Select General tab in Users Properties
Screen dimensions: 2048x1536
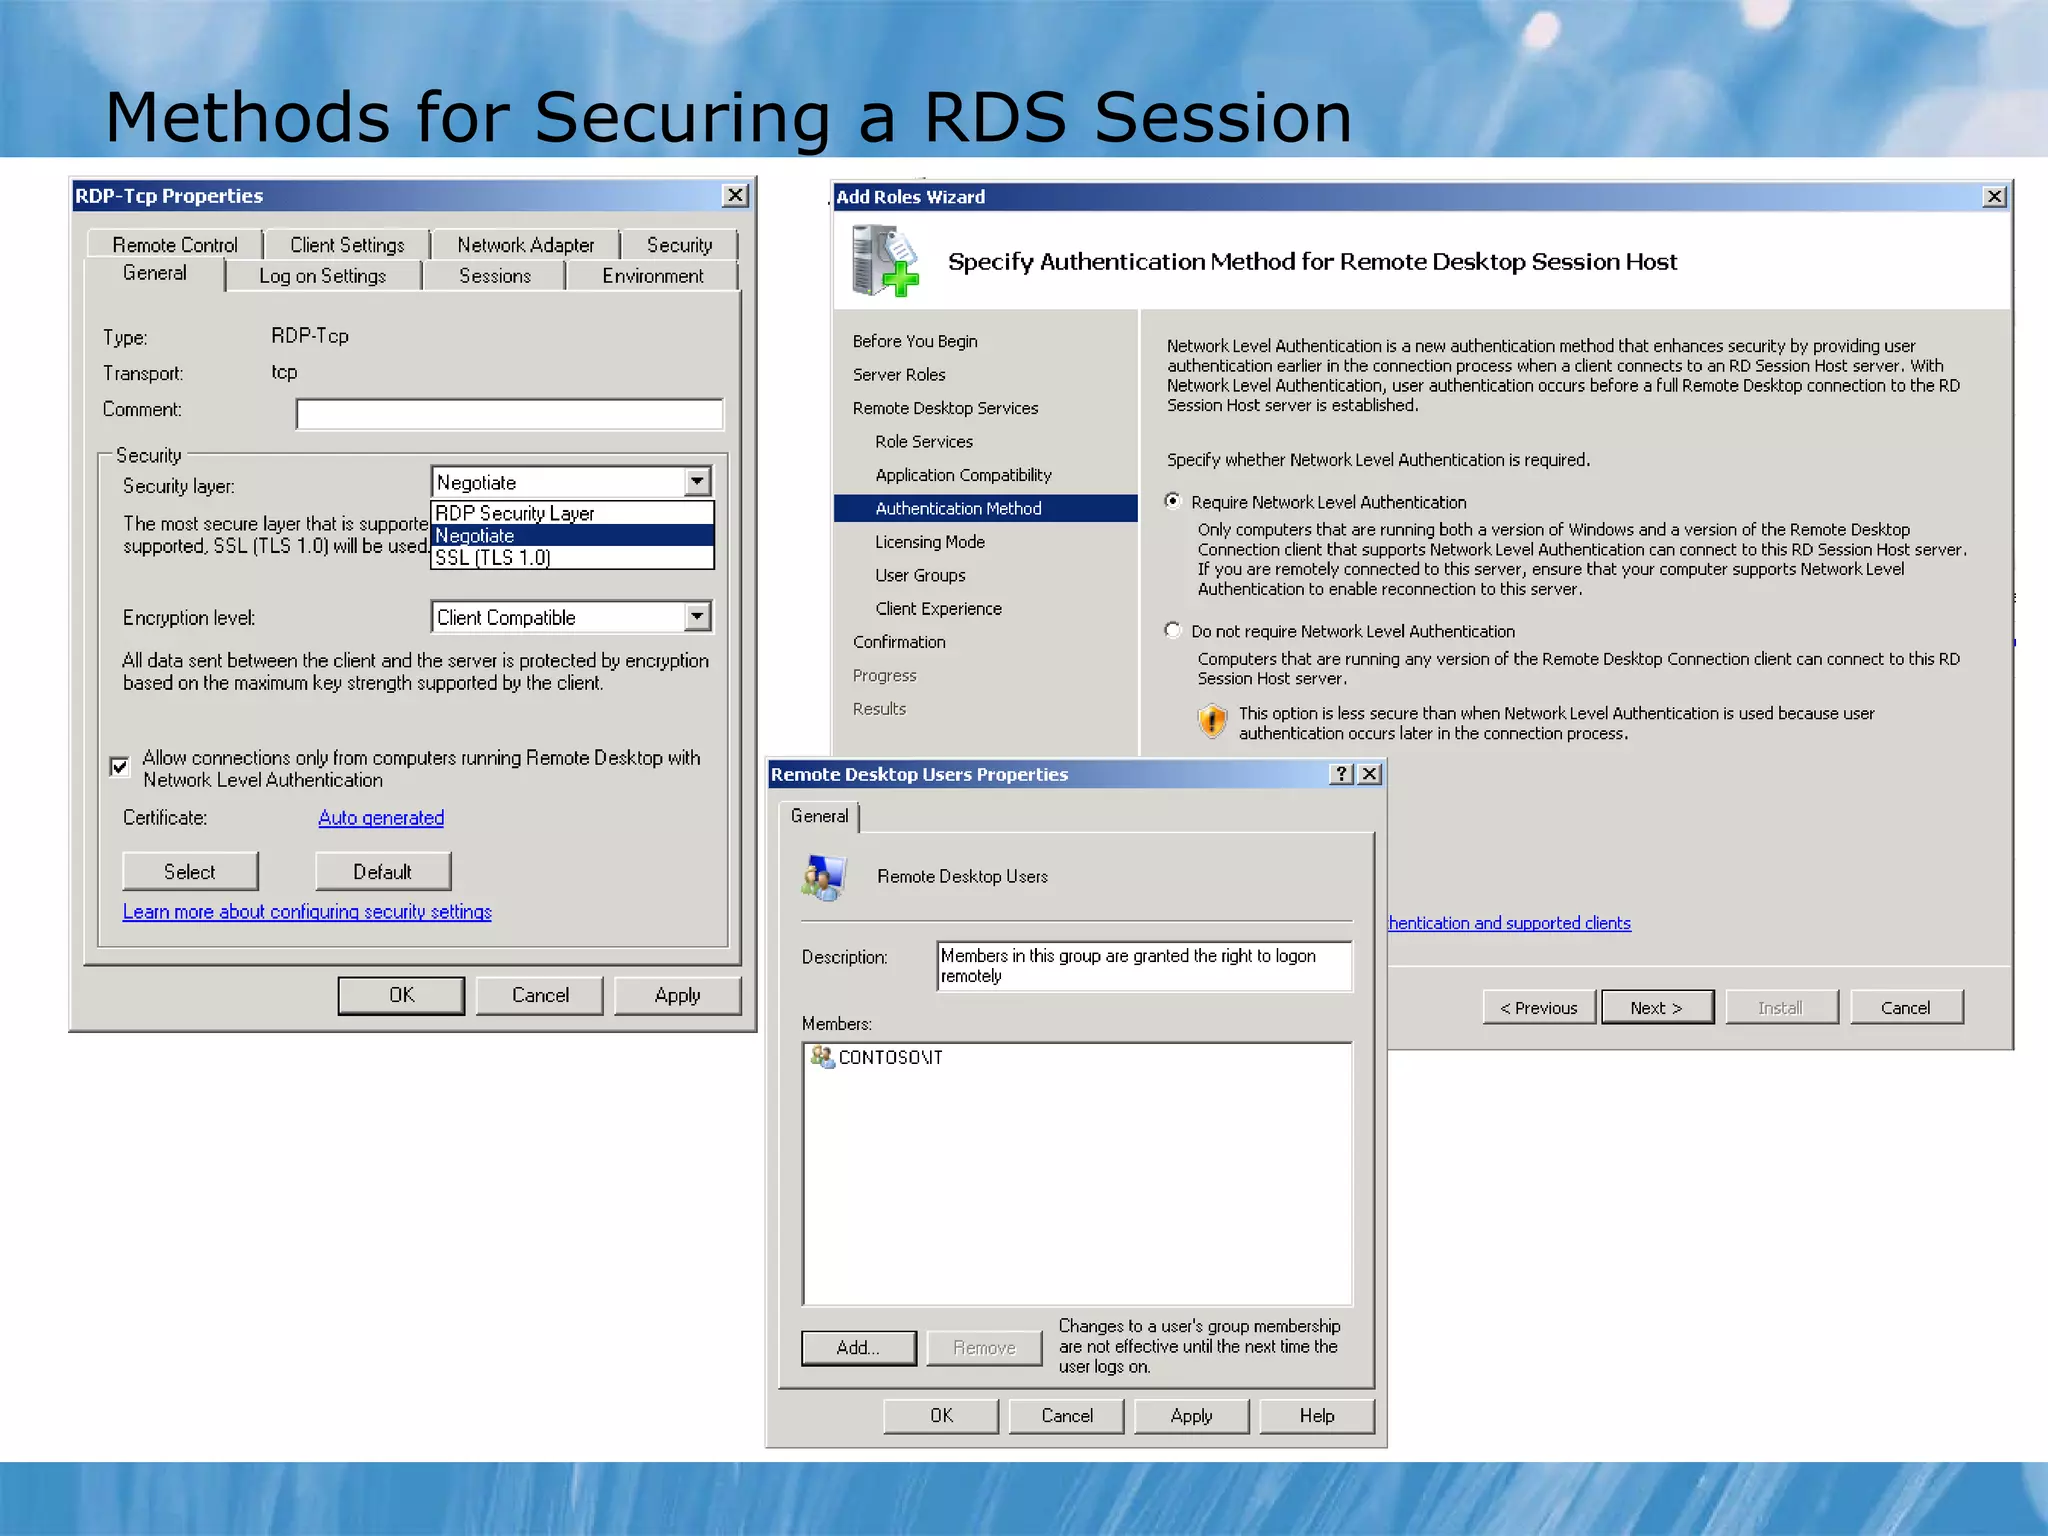pyautogui.click(x=819, y=816)
